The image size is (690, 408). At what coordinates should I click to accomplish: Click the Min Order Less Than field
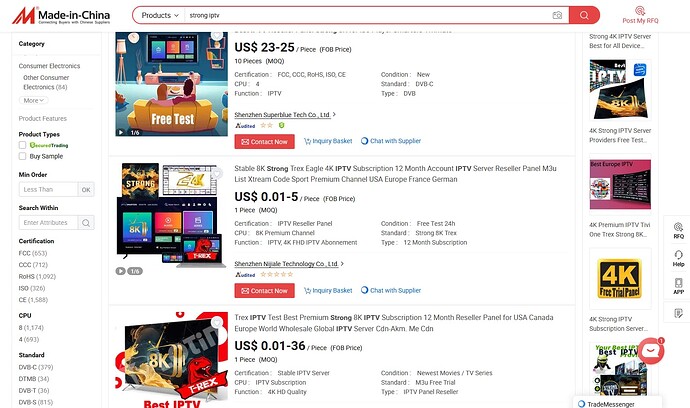48,190
